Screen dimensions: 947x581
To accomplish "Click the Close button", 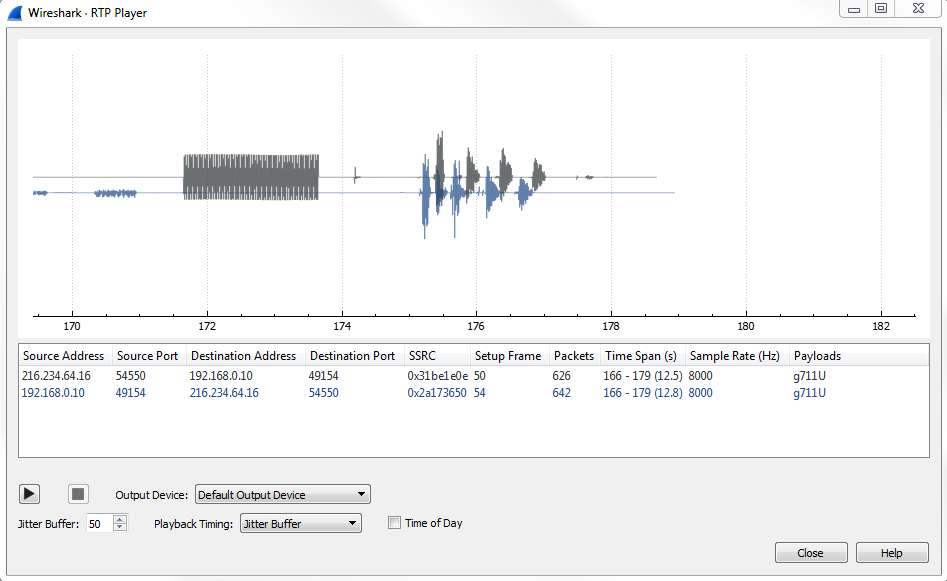I will click(810, 553).
